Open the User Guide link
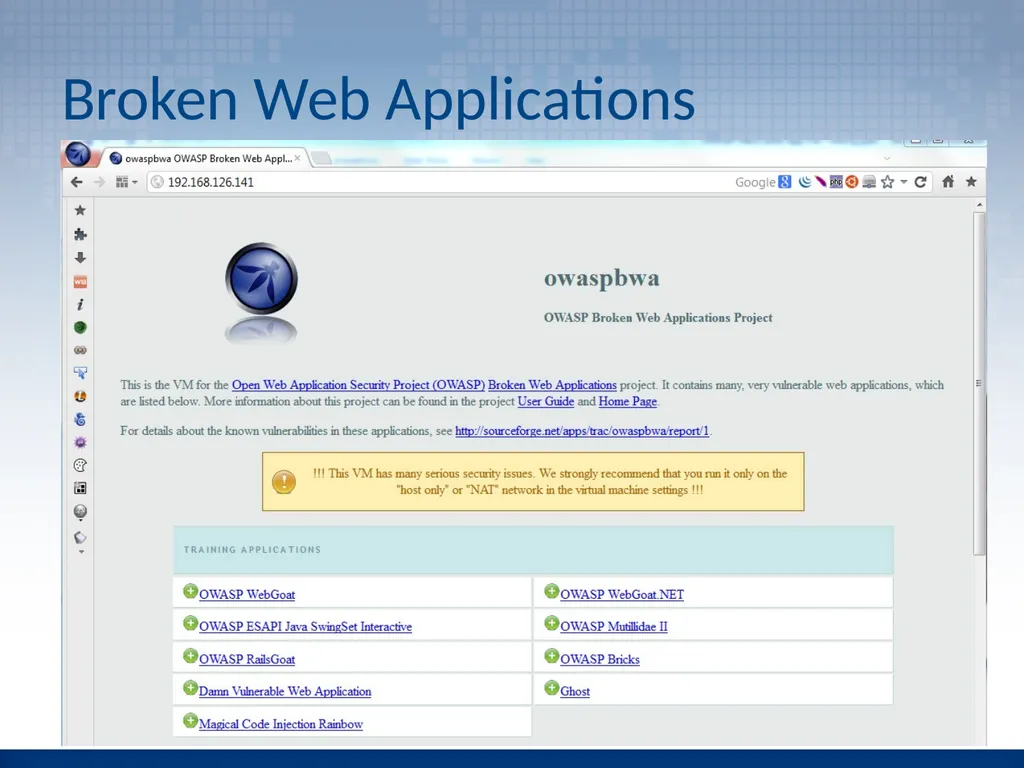Viewport: 1024px width, 768px height. pos(546,401)
